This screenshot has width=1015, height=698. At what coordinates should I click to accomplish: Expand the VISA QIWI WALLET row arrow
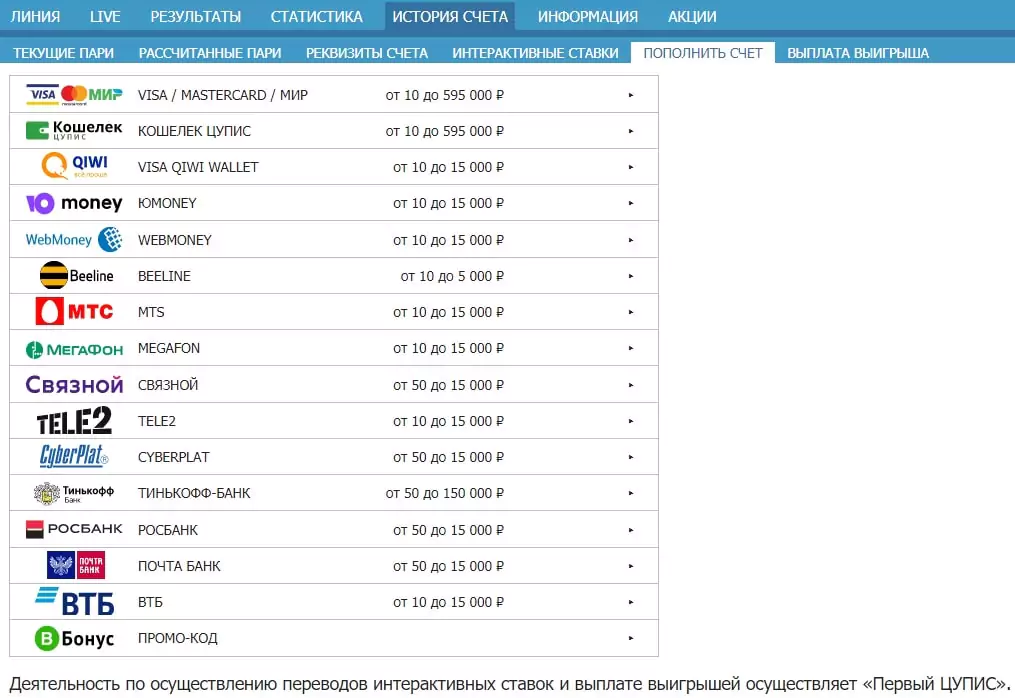pos(630,167)
